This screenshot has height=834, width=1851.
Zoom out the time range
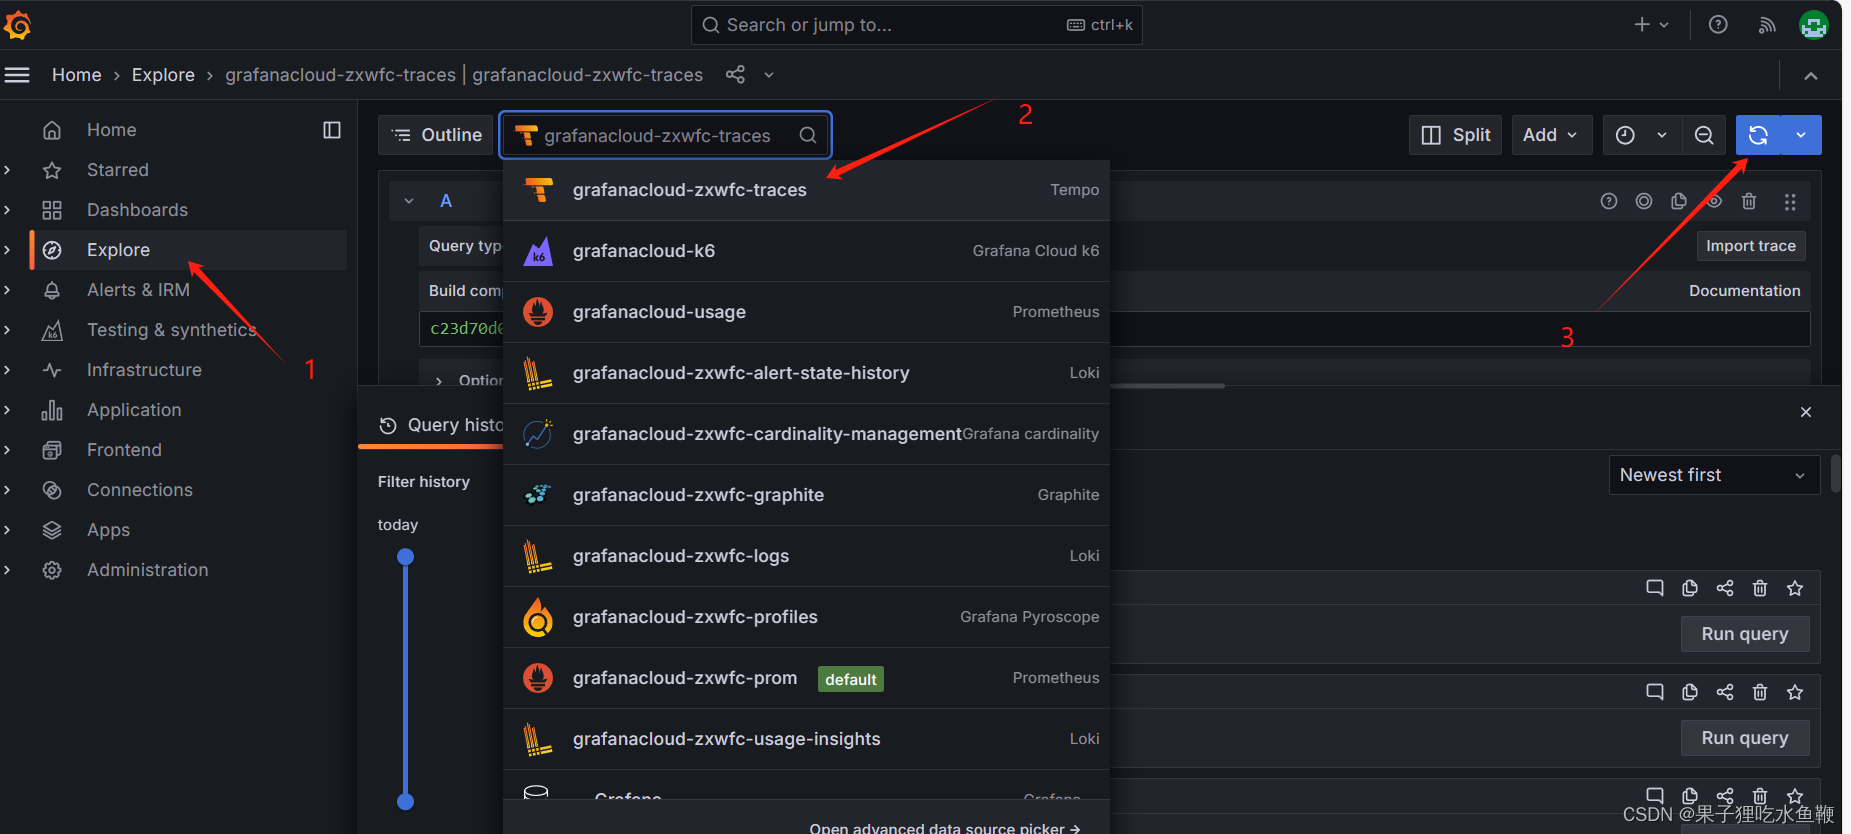(1704, 135)
